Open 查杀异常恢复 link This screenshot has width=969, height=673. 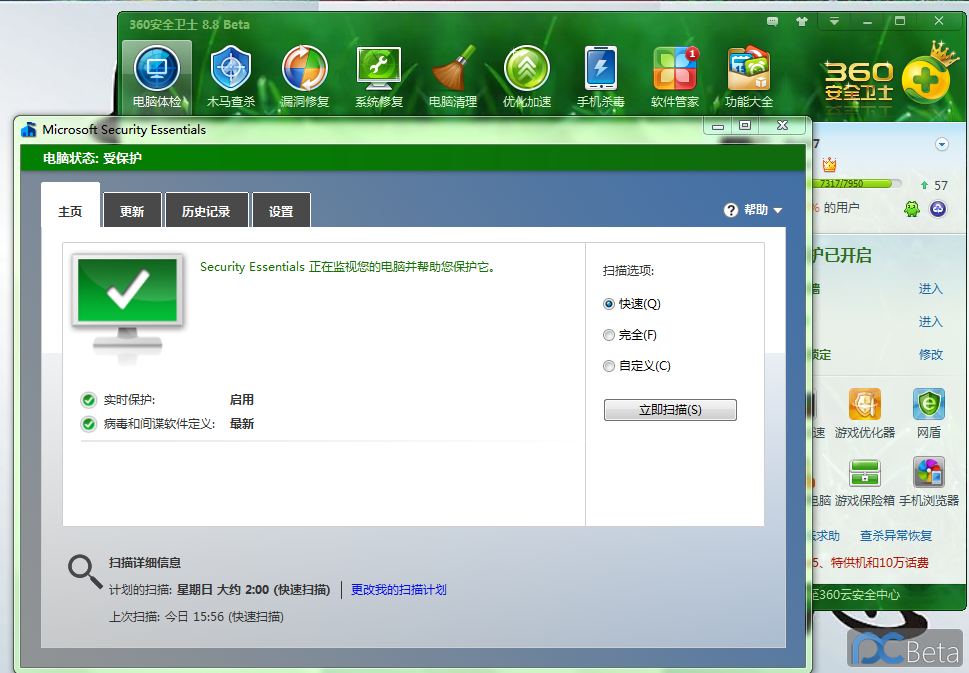(x=895, y=536)
